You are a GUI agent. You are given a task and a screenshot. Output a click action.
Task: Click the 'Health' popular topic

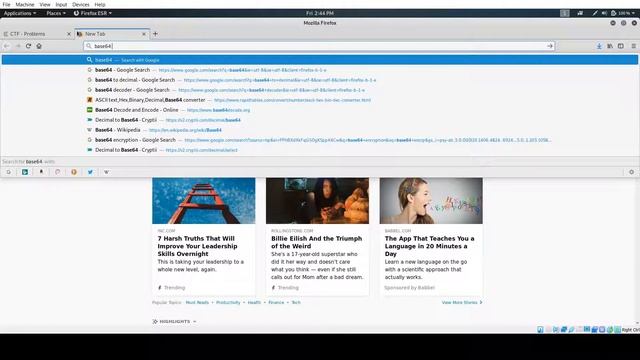click(254, 302)
